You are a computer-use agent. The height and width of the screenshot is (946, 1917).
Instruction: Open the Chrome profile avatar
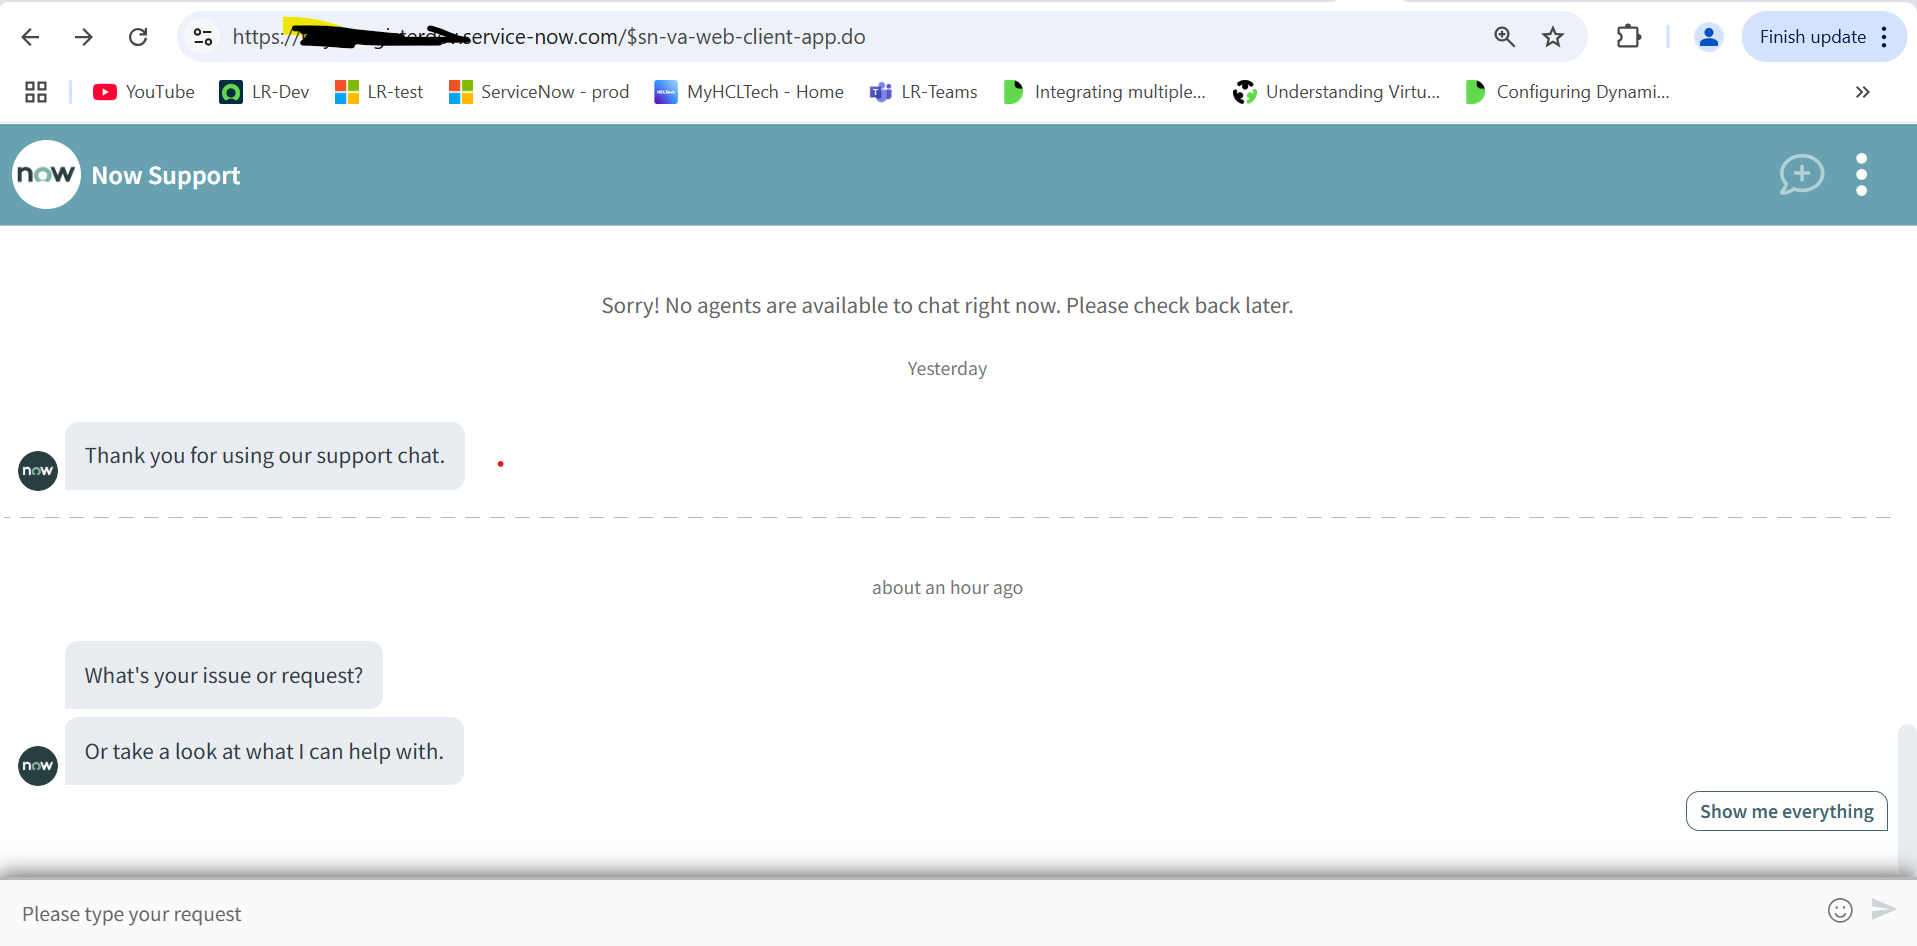click(1709, 37)
